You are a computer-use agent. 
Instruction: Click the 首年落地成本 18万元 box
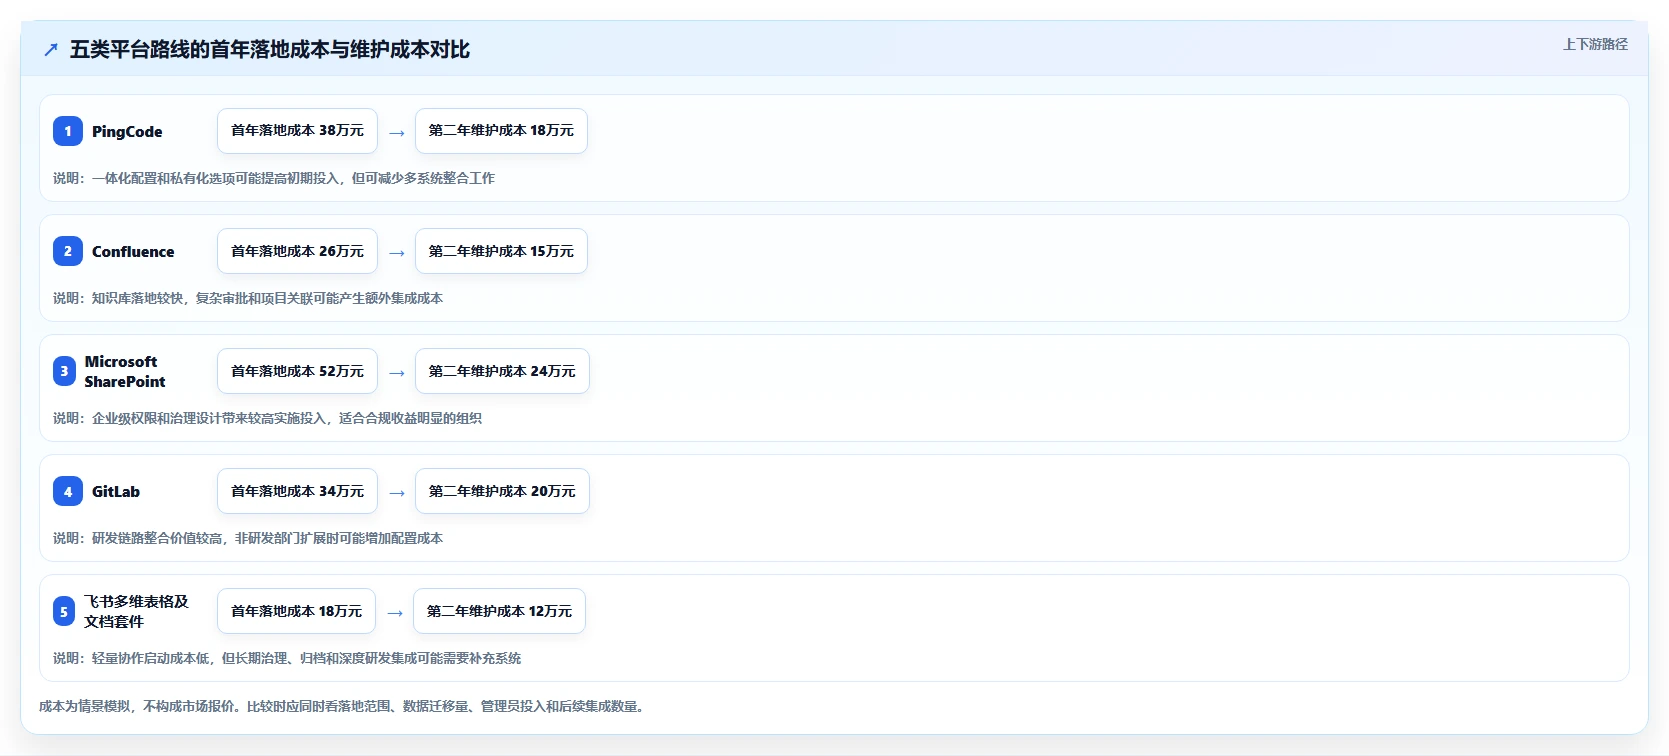click(296, 611)
